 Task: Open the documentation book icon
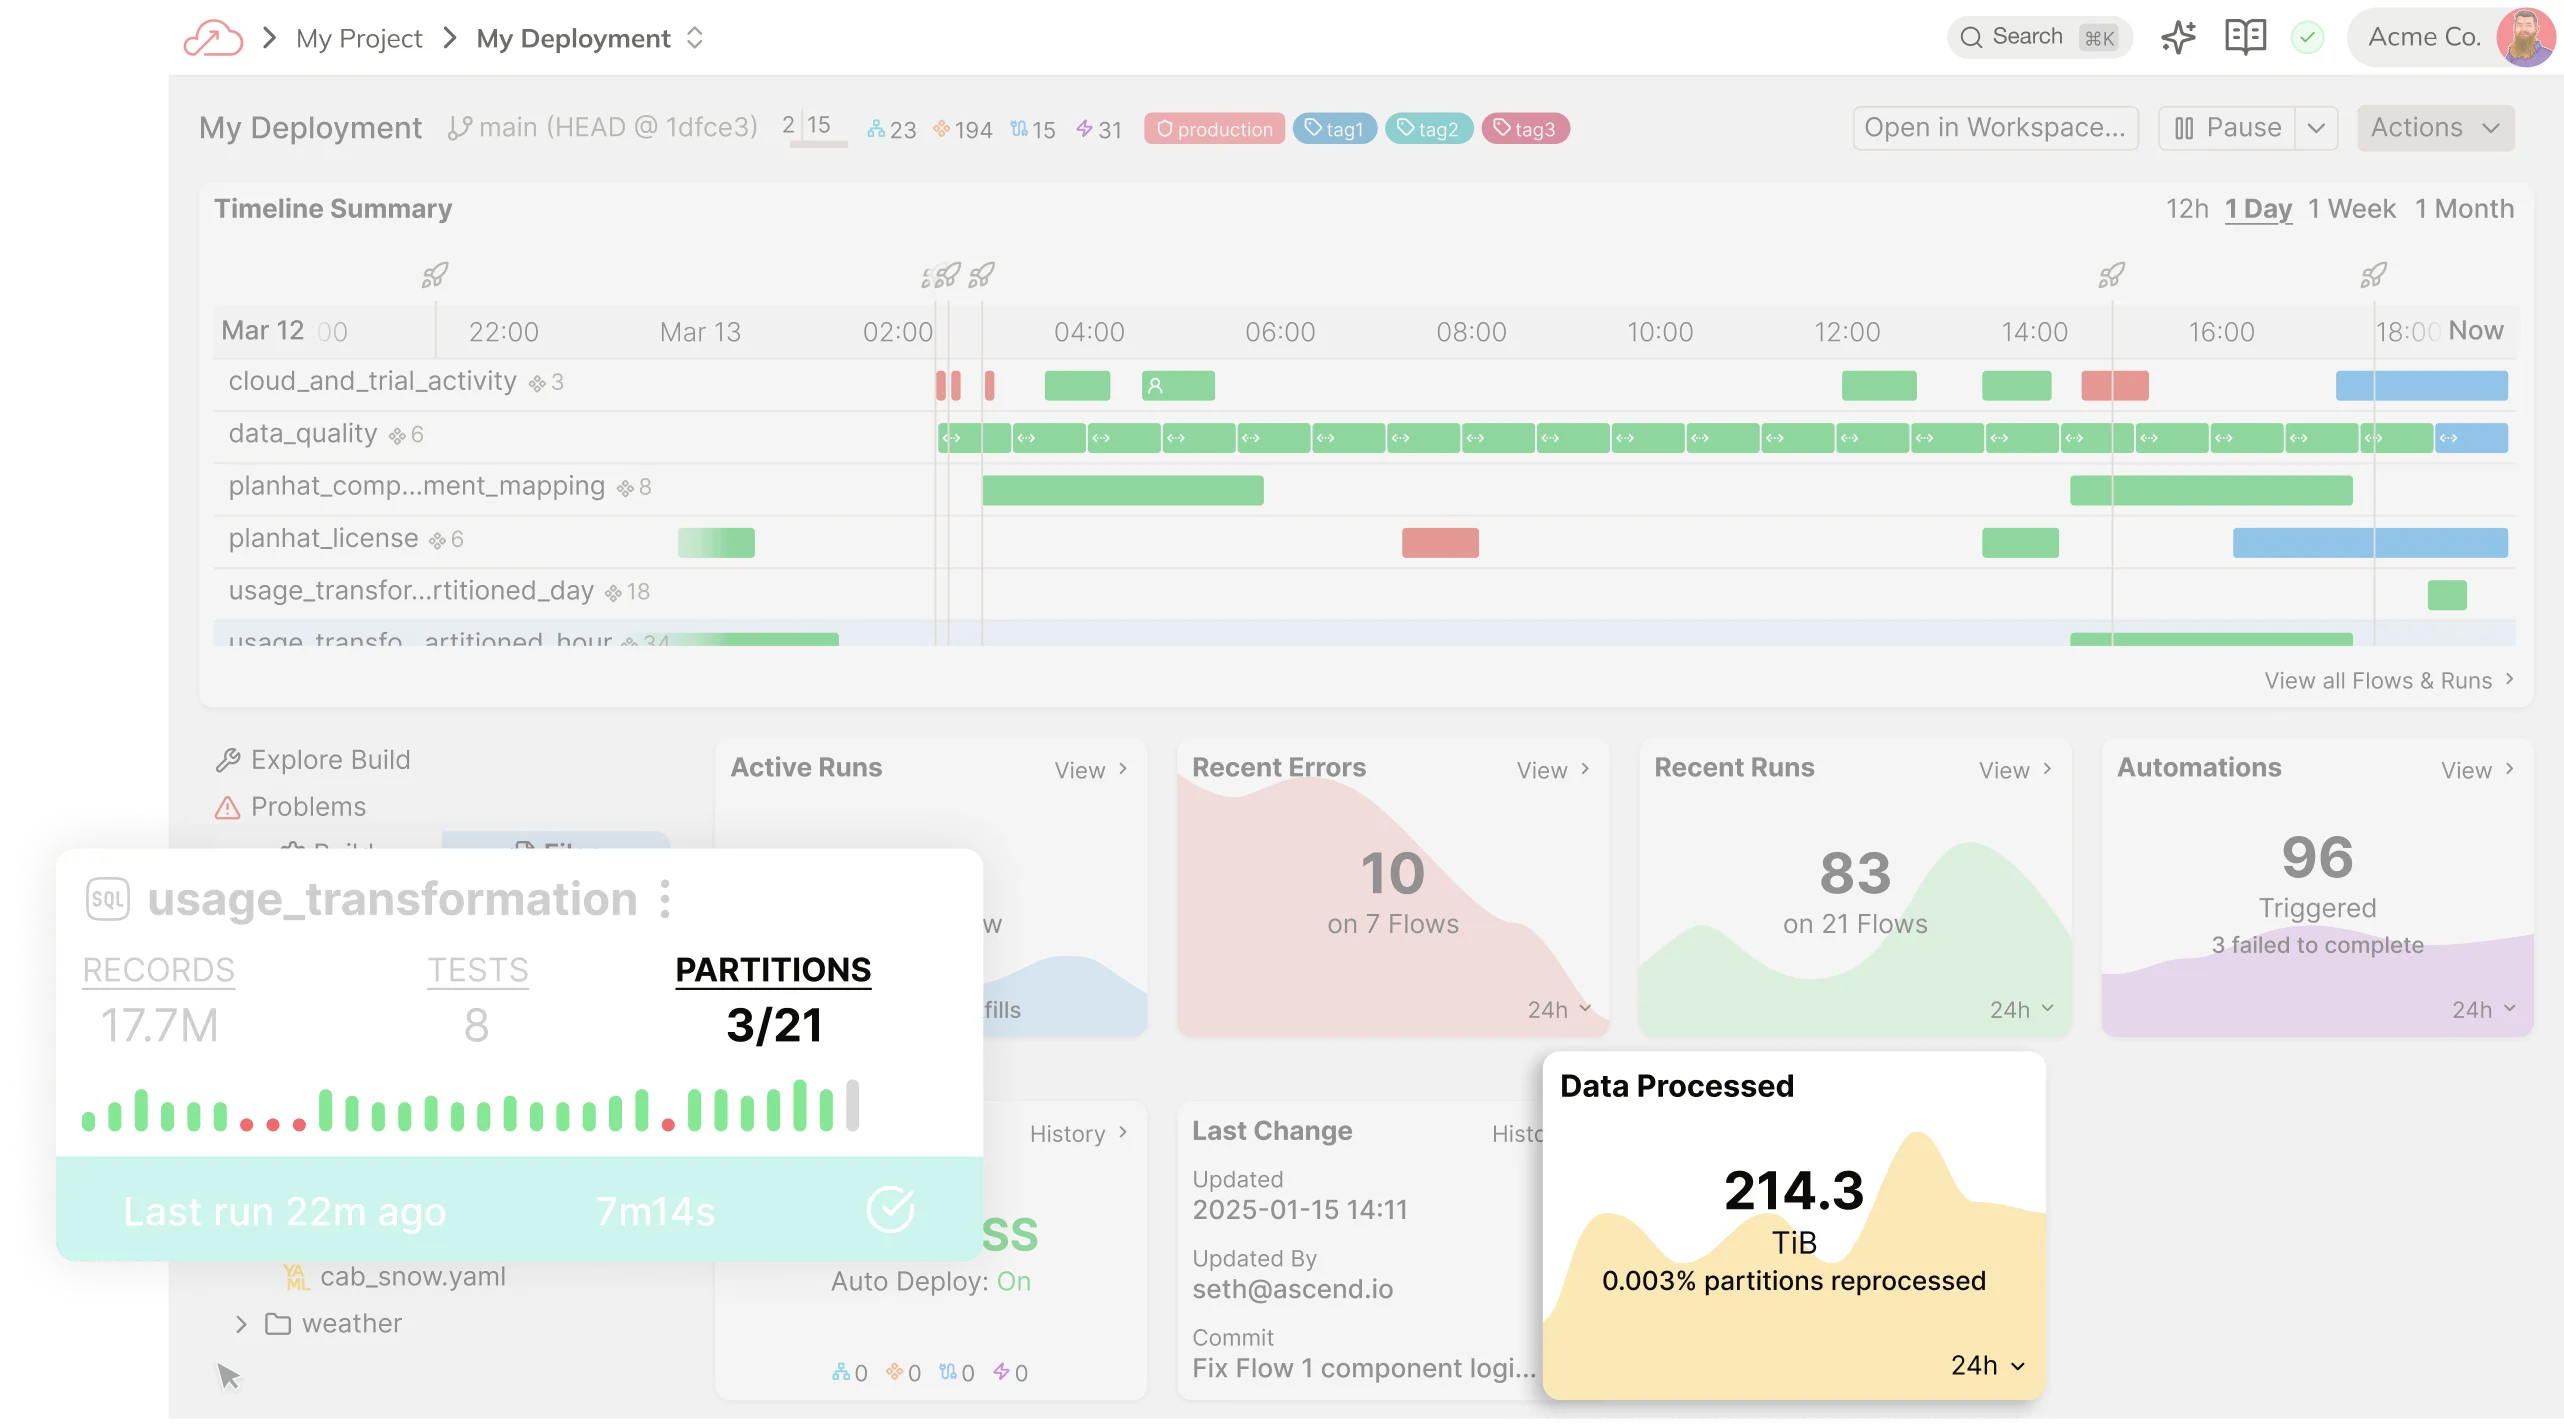(x=2245, y=37)
